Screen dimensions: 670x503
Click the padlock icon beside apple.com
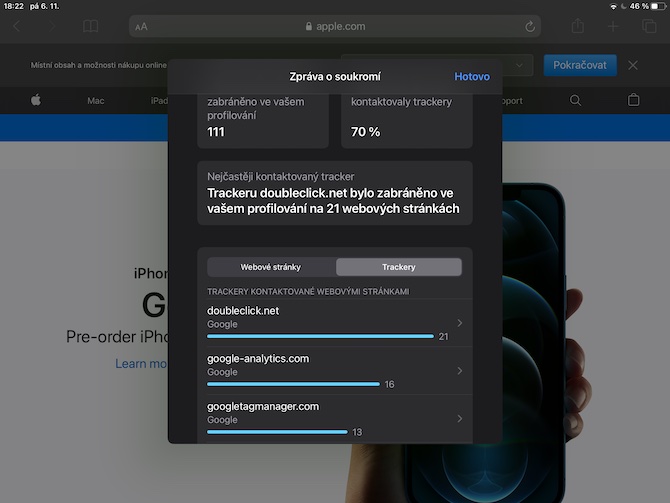coord(309,26)
